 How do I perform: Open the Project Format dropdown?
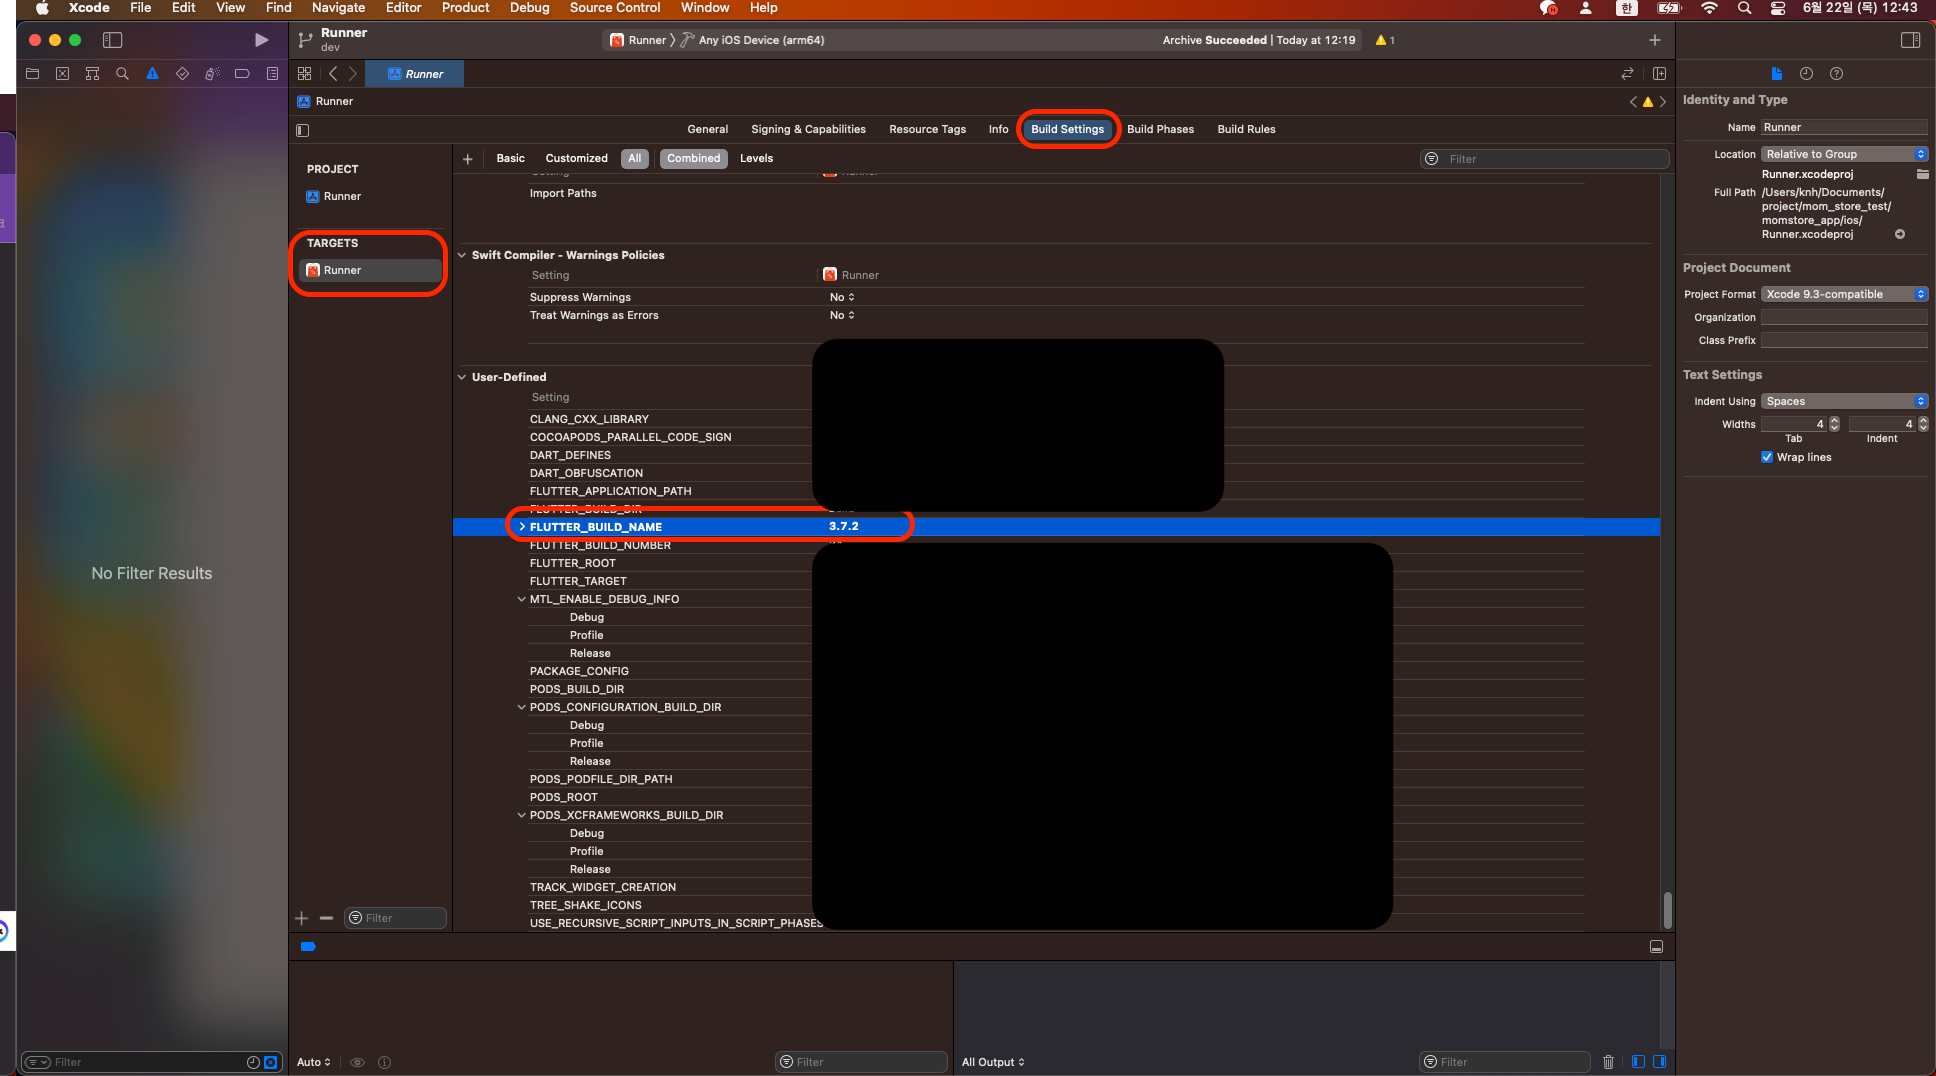pyautogui.click(x=1844, y=294)
